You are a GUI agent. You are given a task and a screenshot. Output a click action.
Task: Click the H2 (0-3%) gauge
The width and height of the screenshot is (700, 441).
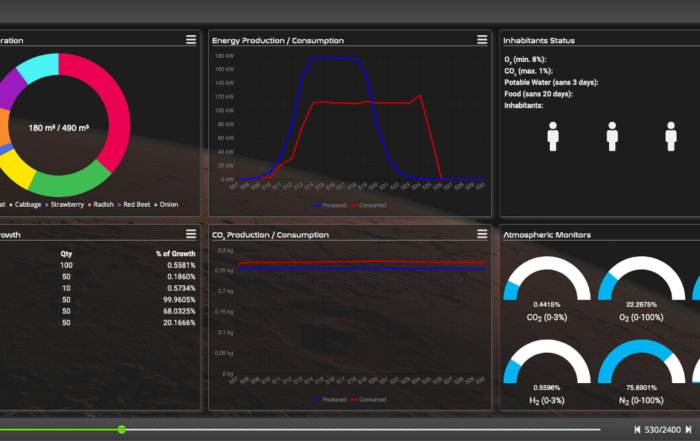546,366
